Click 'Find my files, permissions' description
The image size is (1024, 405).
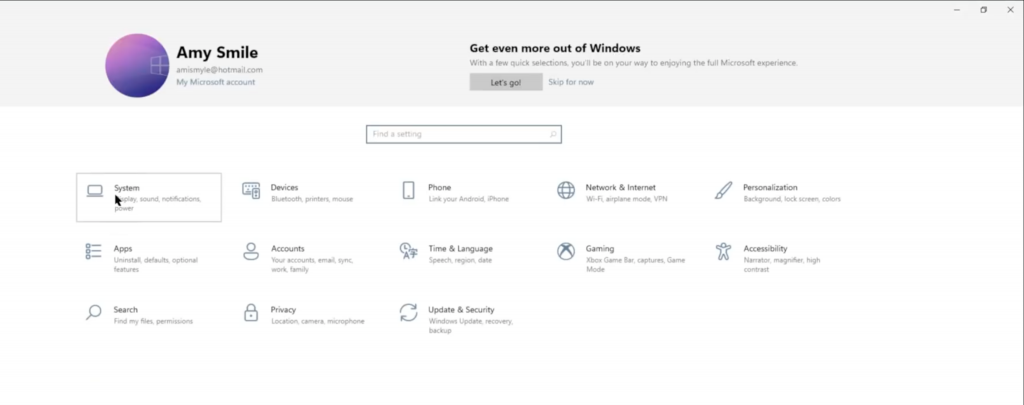[153, 321]
